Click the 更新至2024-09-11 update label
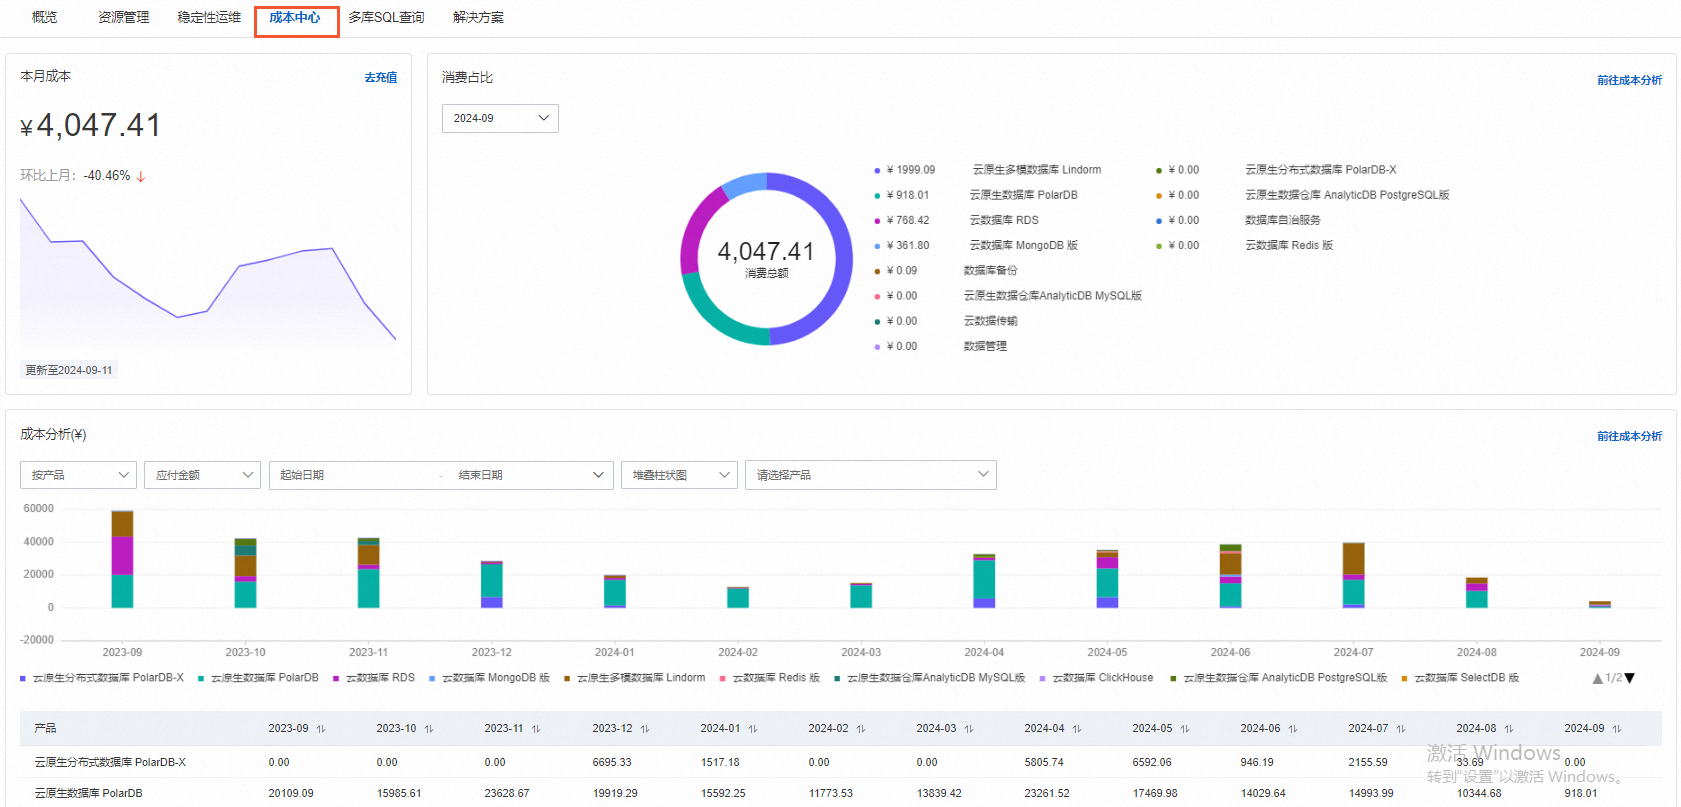This screenshot has height=807, width=1681. point(69,370)
